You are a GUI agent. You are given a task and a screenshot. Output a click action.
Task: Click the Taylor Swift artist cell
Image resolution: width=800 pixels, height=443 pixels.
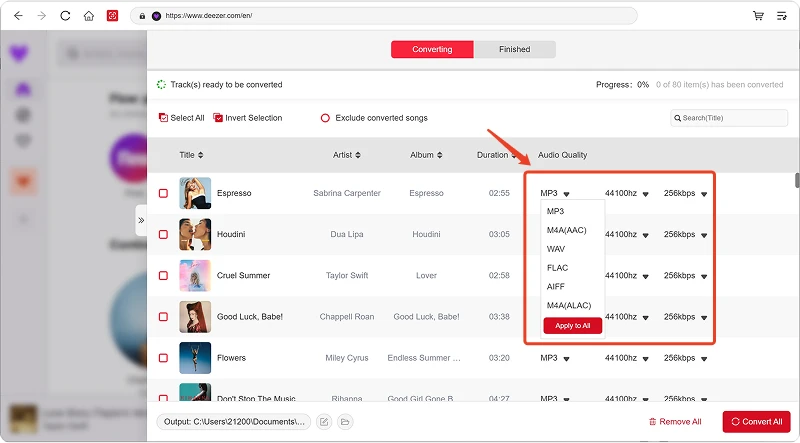(347, 276)
